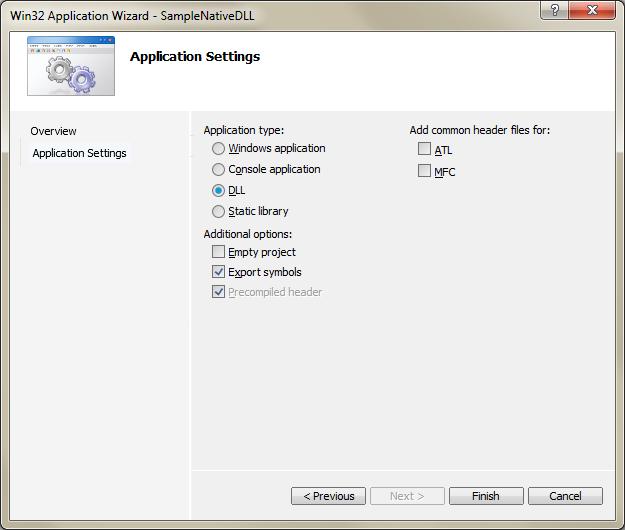
Task: Click the disabled Next button
Action: (407, 496)
